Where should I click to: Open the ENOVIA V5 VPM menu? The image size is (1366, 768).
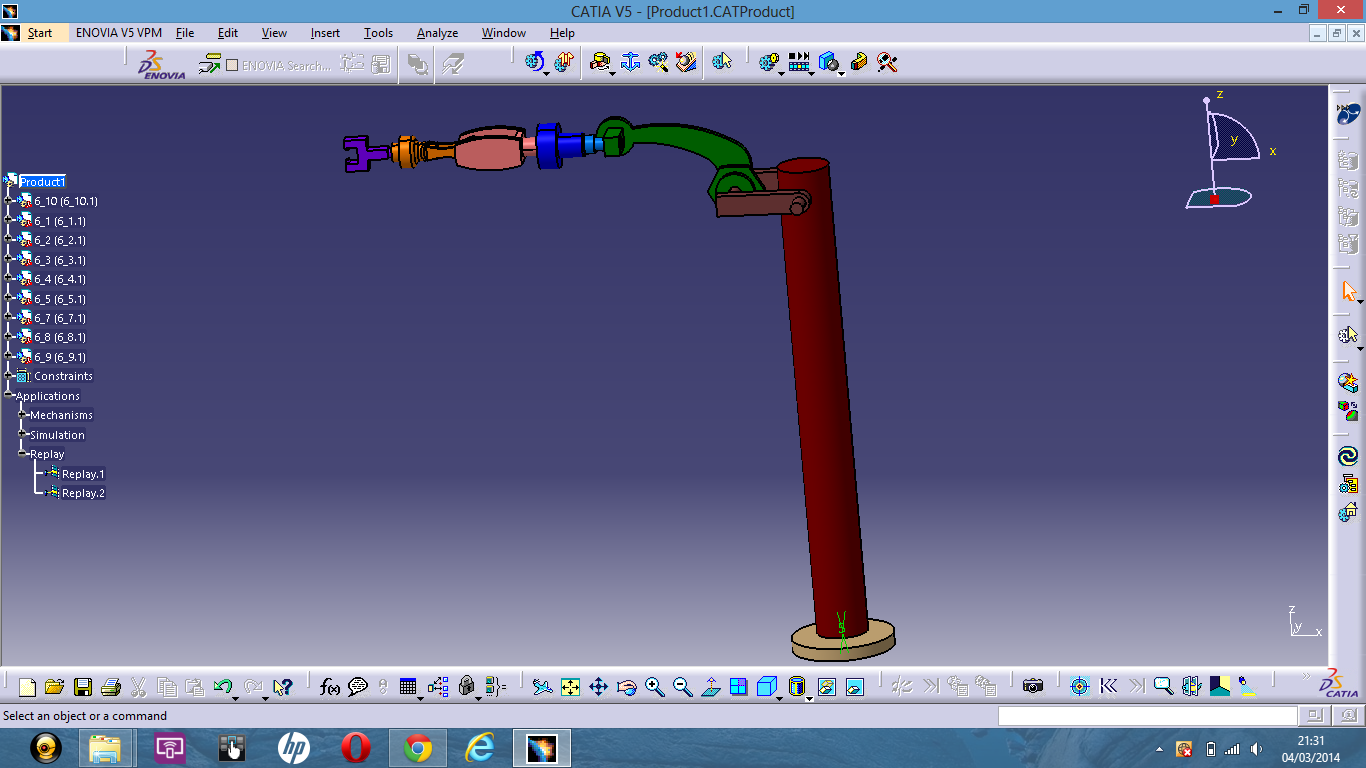[x=119, y=33]
